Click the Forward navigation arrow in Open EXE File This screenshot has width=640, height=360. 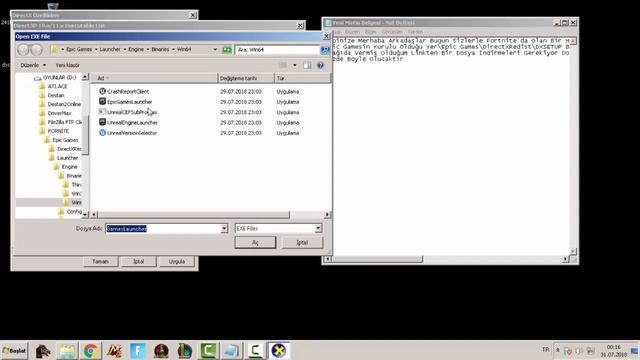(x=37, y=50)
